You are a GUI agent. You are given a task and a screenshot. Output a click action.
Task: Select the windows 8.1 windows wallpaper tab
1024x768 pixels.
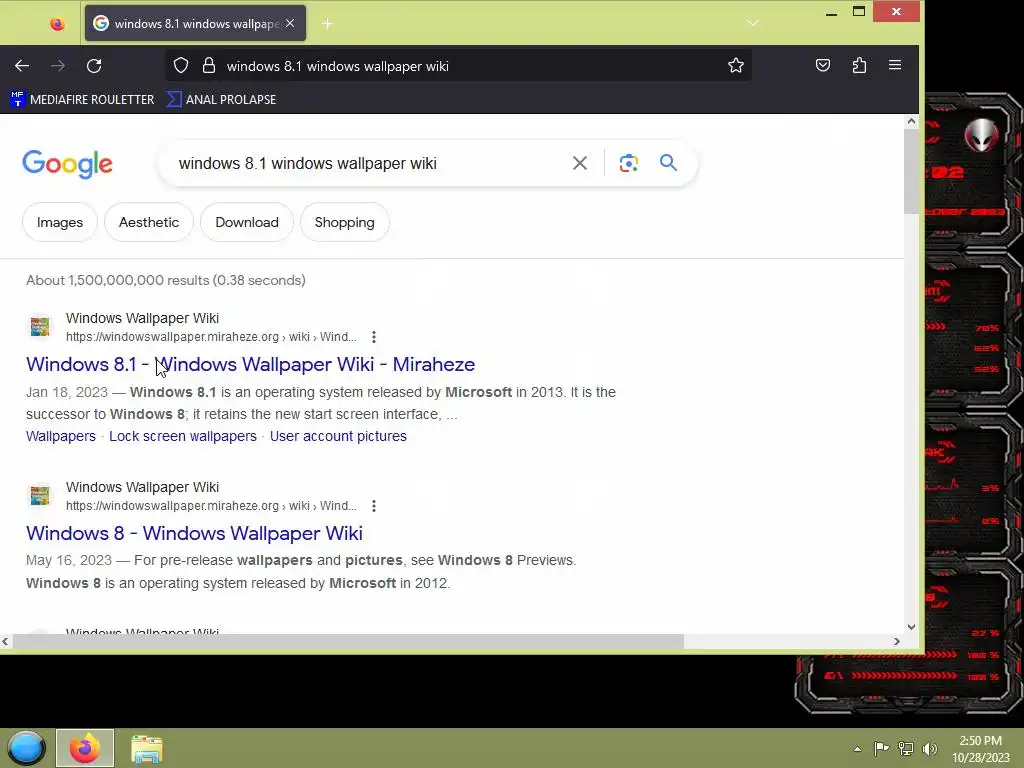click(x=195, y=24)
